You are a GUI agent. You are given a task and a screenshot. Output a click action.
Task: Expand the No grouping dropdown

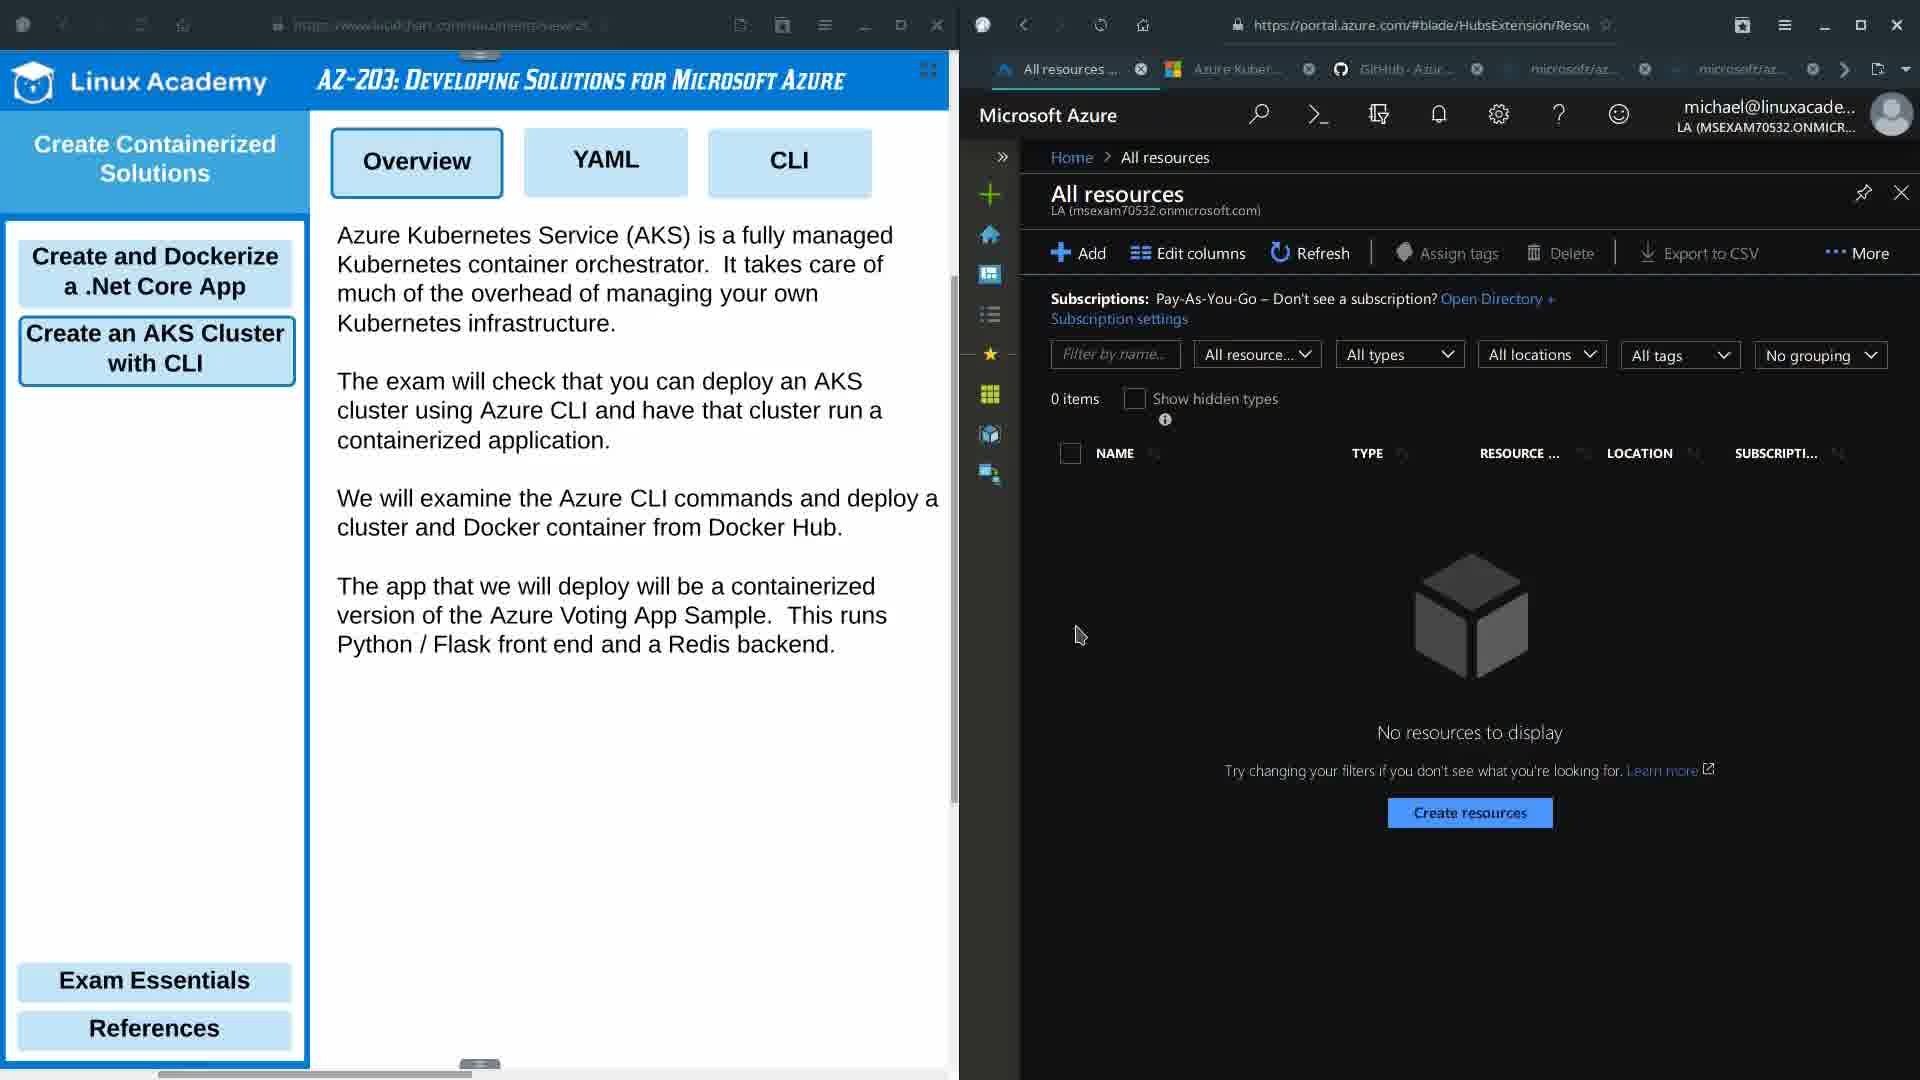click(x=1820, y=356)
